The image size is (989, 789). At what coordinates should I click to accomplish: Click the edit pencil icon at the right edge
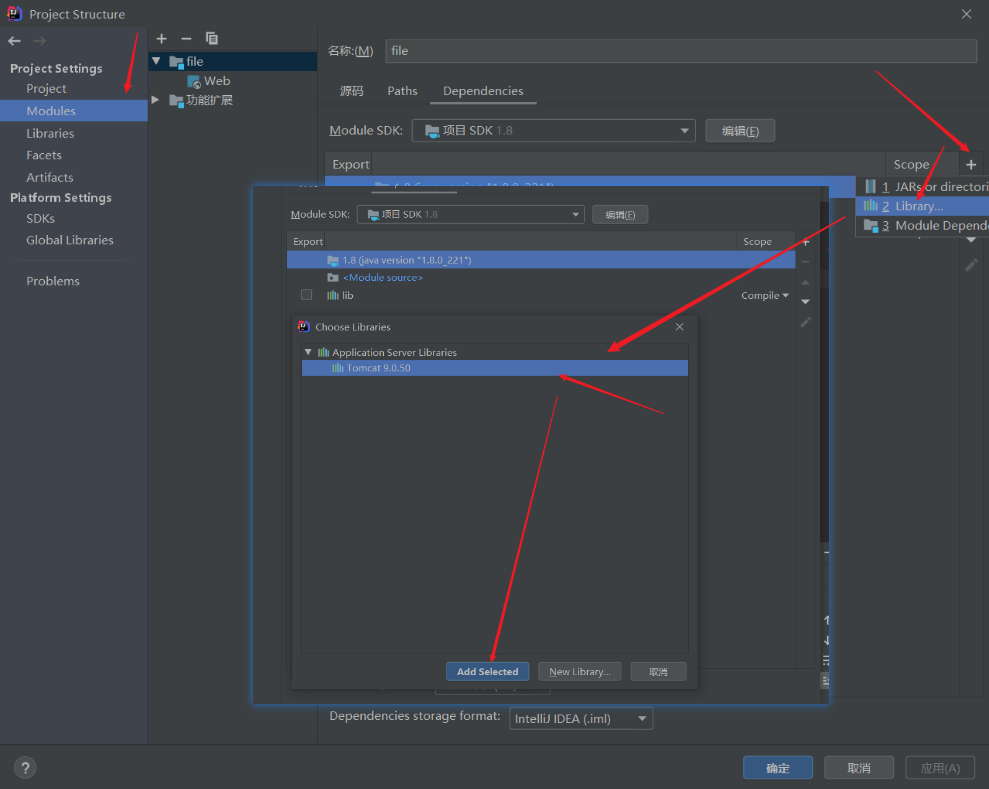pos(971,265)
